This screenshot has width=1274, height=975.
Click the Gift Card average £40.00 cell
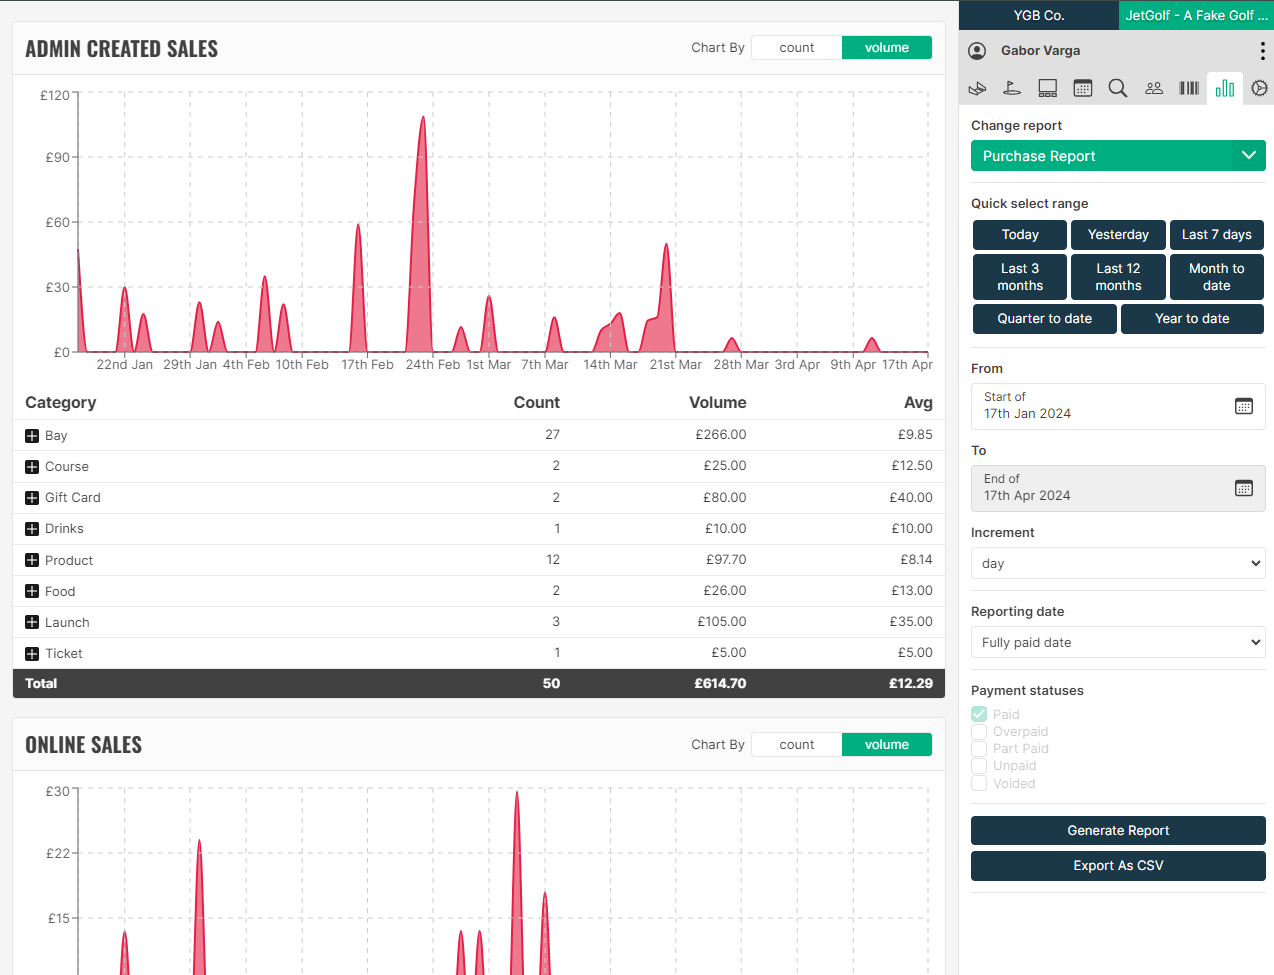click(x=911, y=498)
